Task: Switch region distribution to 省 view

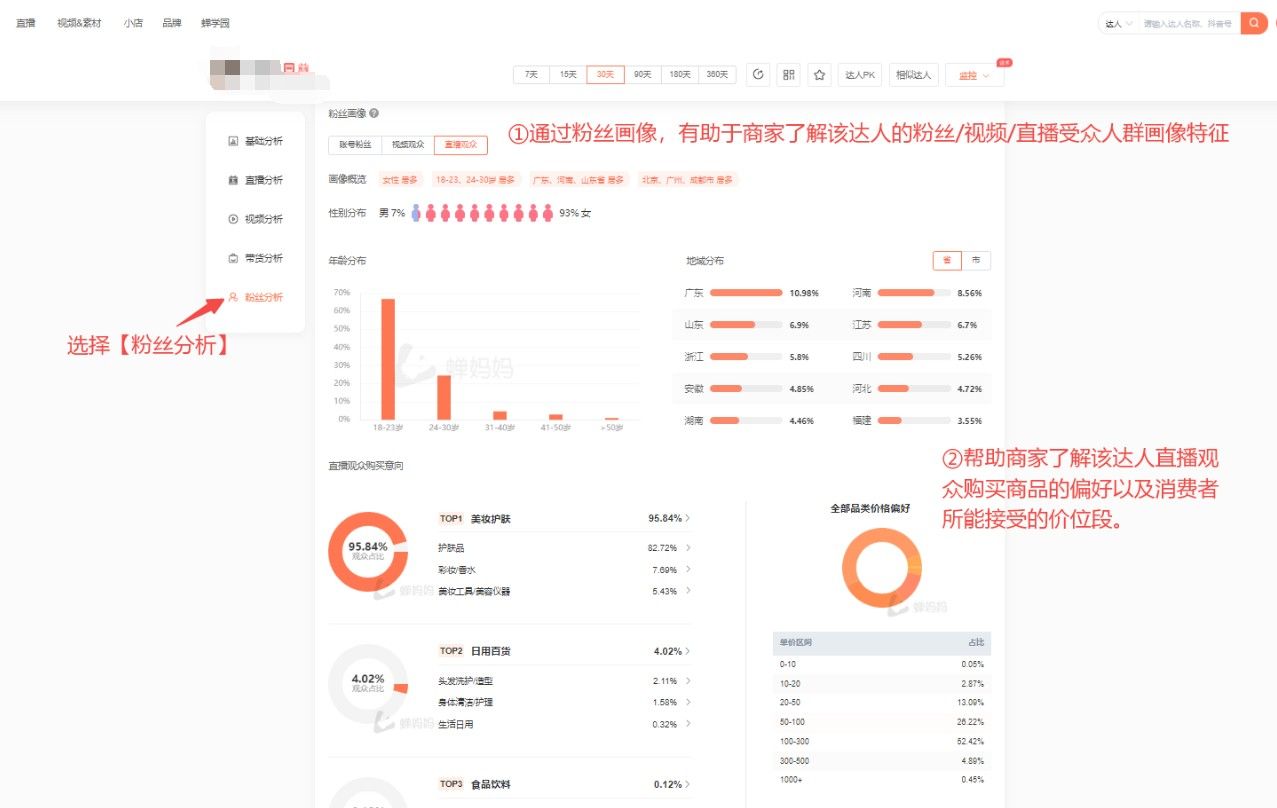Action: point(947,260)
